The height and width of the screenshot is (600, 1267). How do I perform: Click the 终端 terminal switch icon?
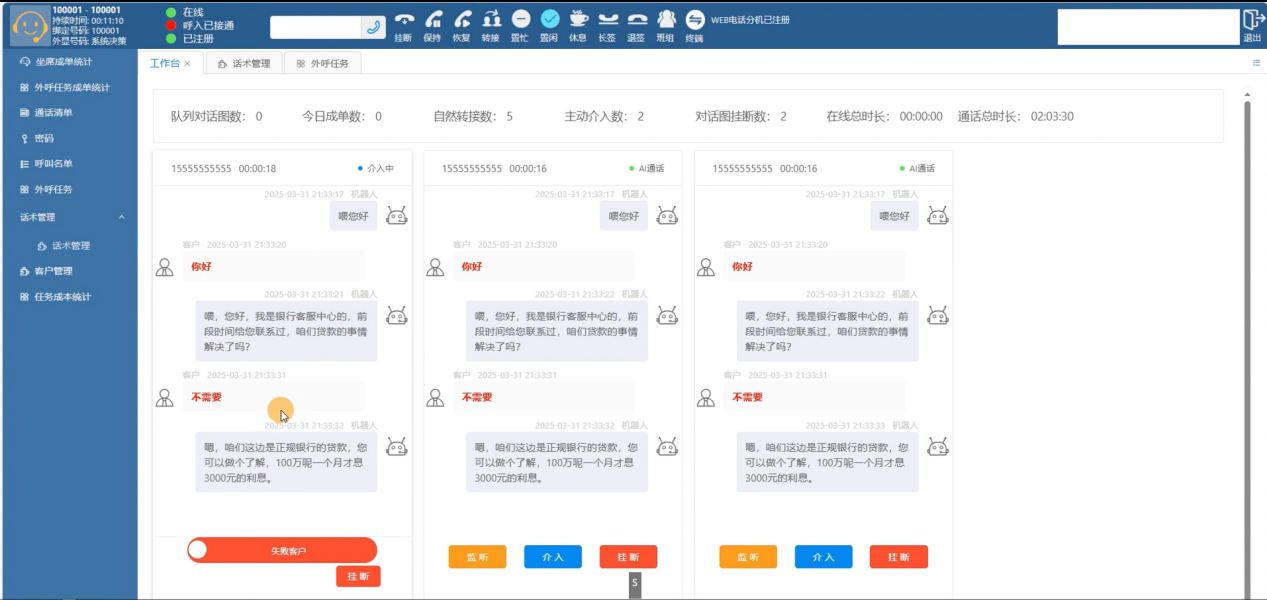coord(694,19)
